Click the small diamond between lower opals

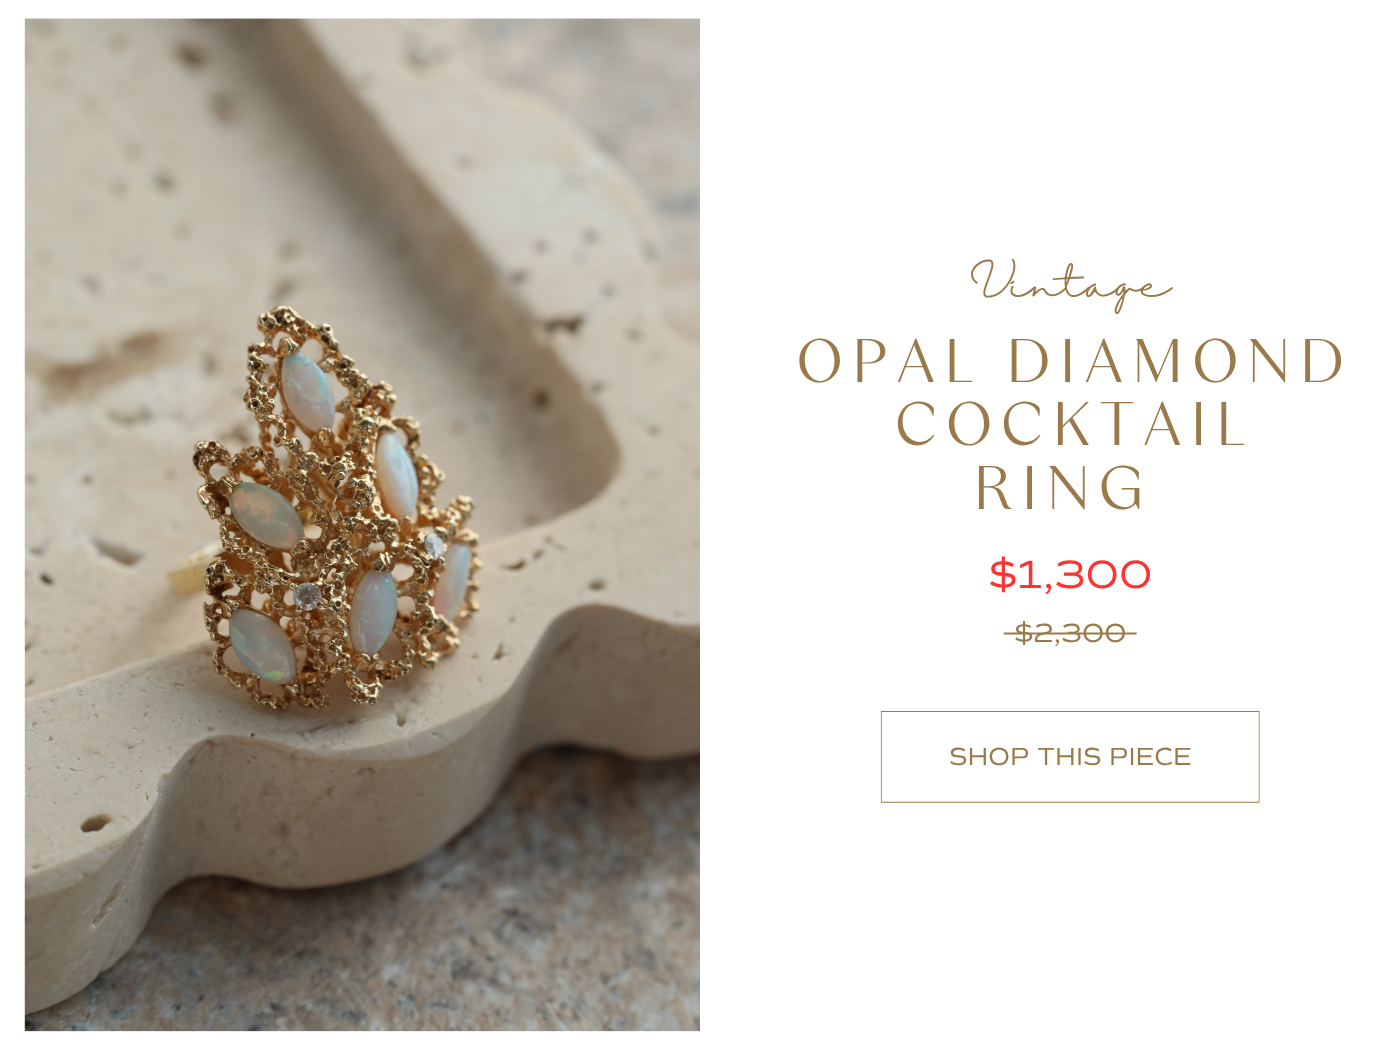pos(306,596)
